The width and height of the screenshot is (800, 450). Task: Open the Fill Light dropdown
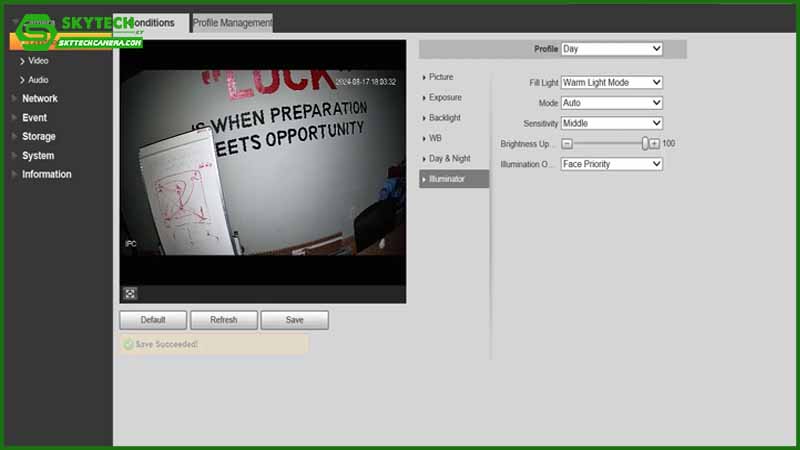pos(611,83)
